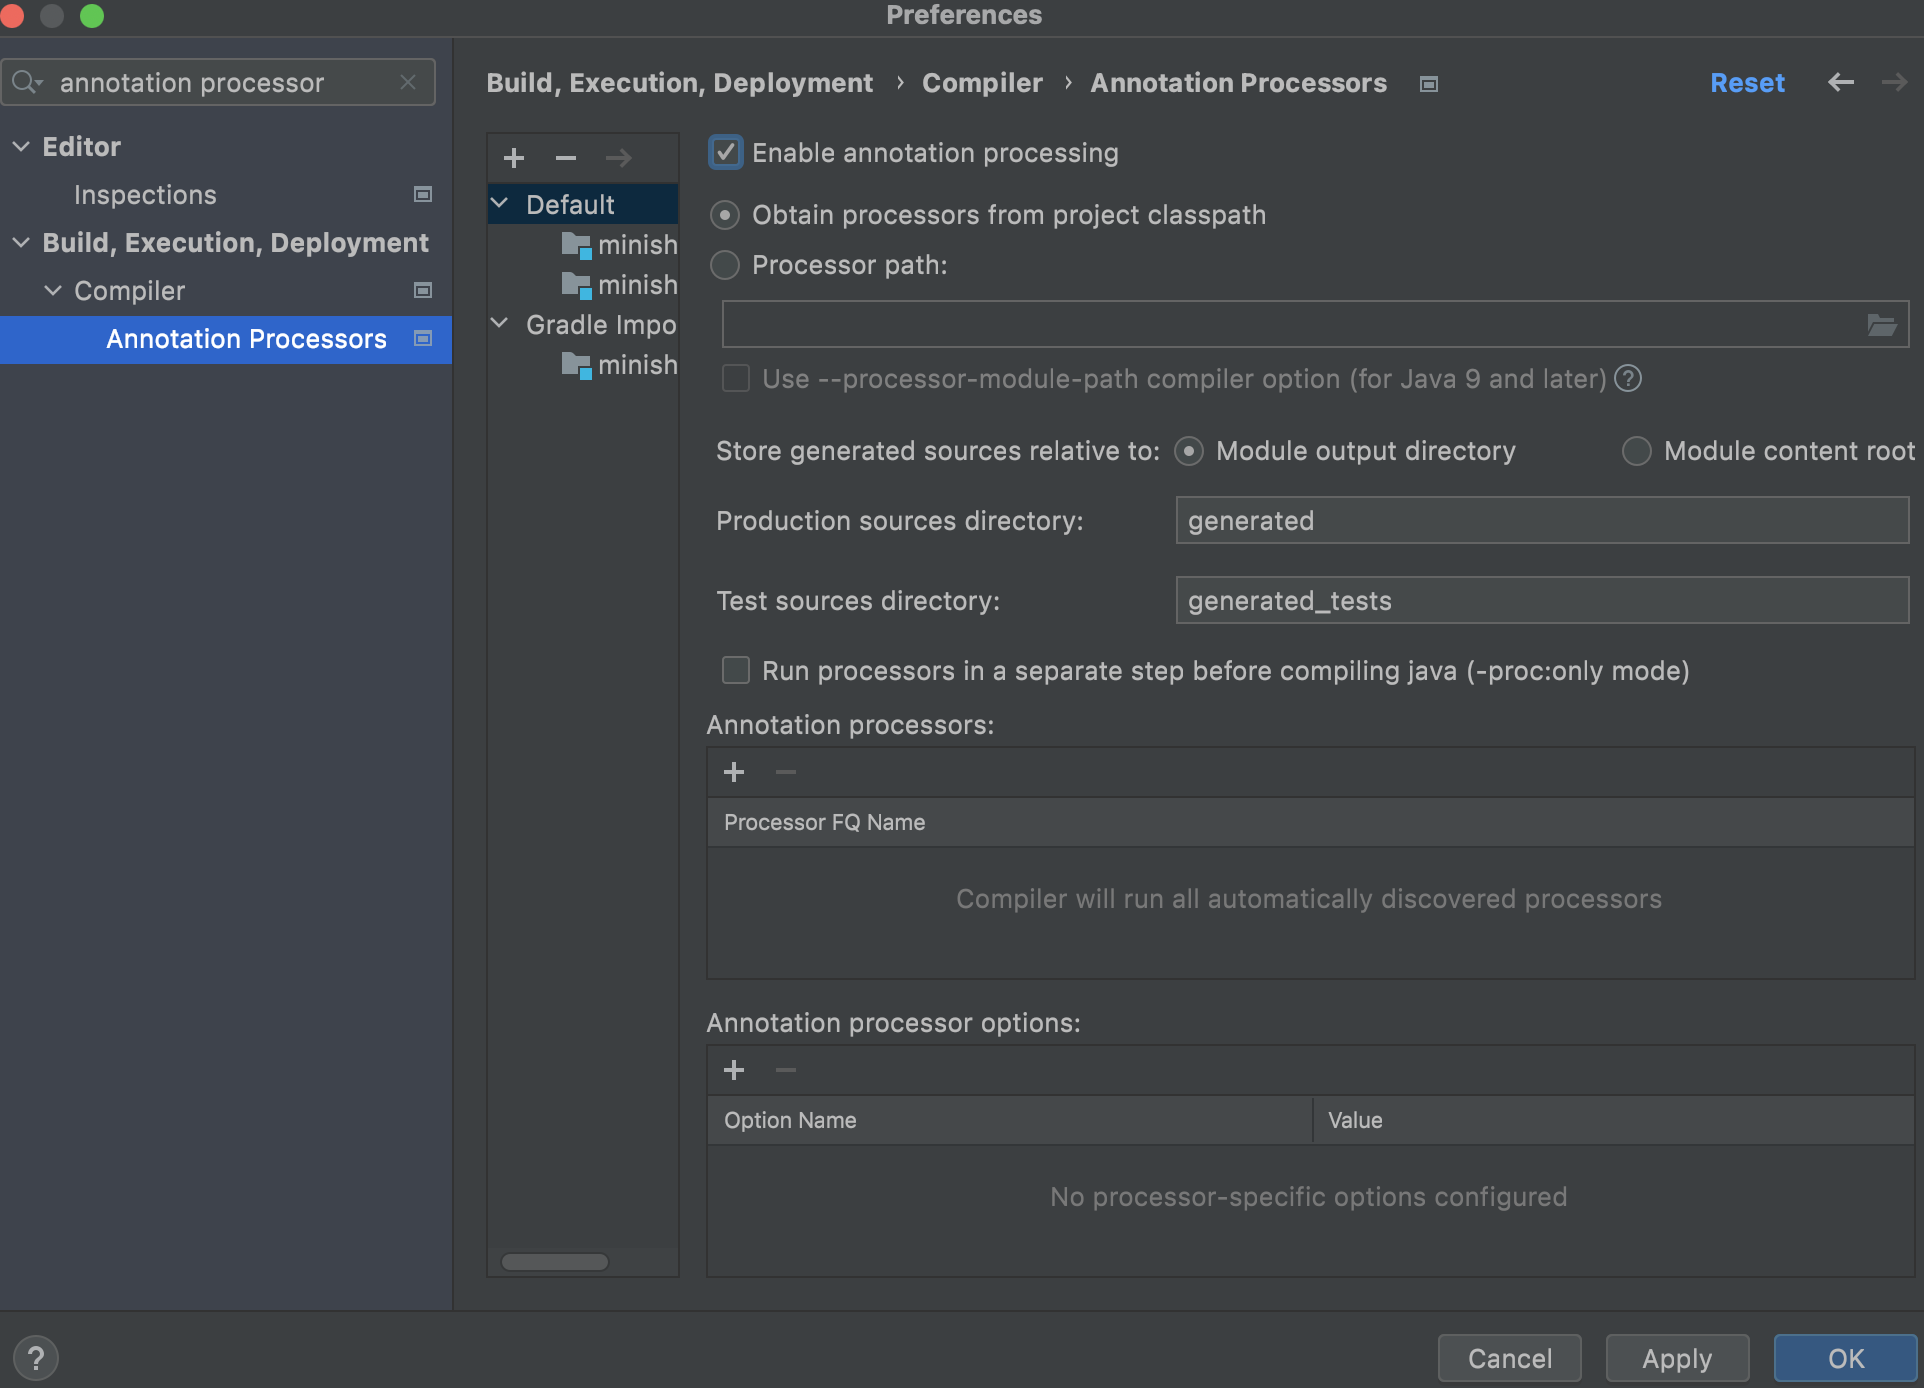Viewport: 1924px width, 1388px height.
Task: Edit the Test sources directory field
Action: point(1542,600)
